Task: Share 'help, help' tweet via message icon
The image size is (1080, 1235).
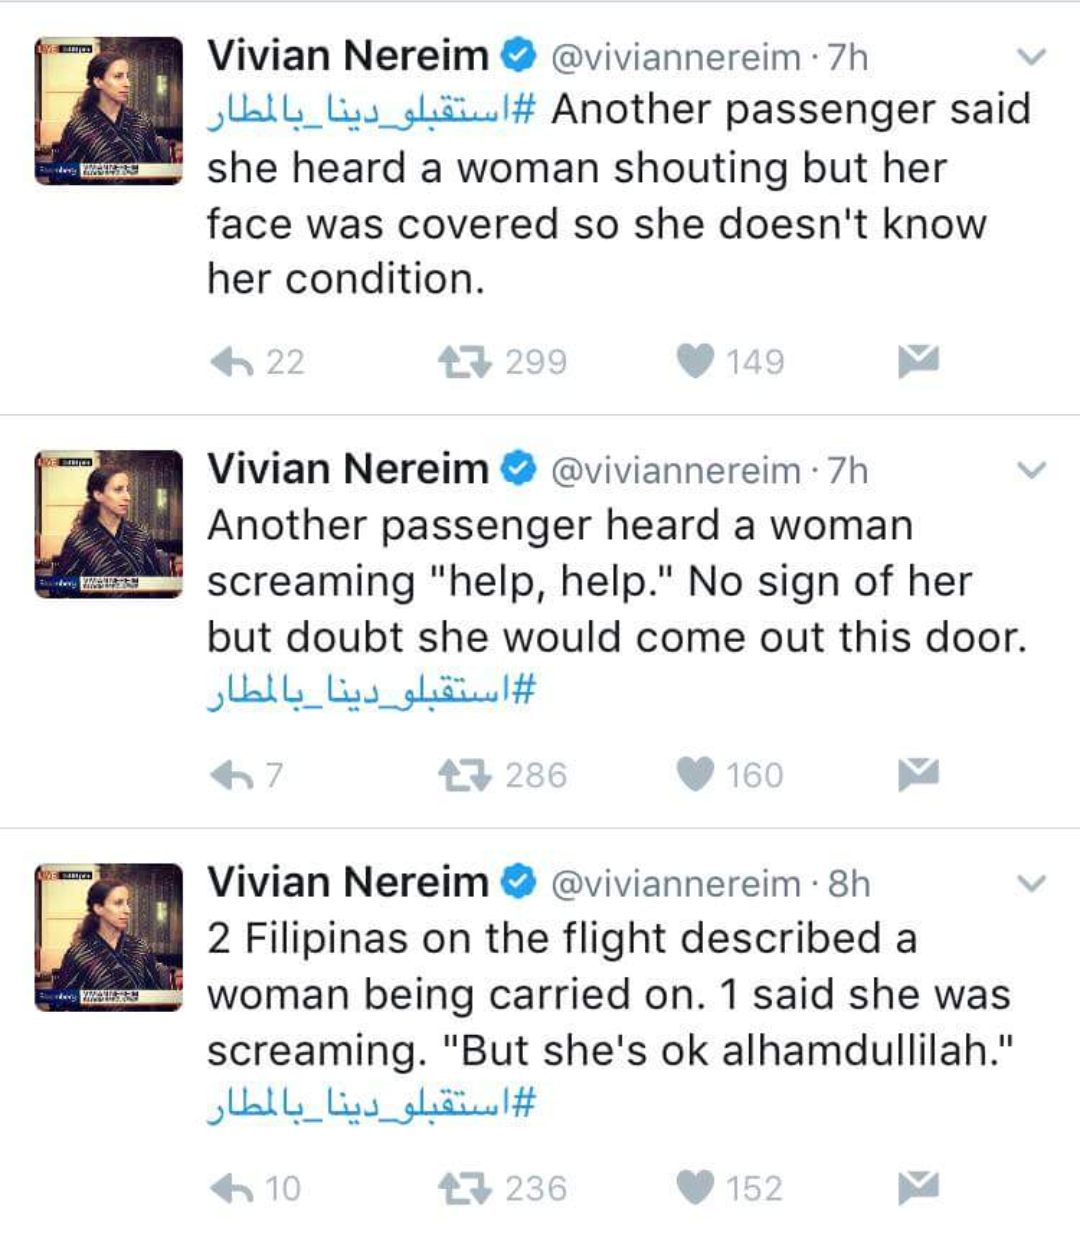Action: click(918, 773)
